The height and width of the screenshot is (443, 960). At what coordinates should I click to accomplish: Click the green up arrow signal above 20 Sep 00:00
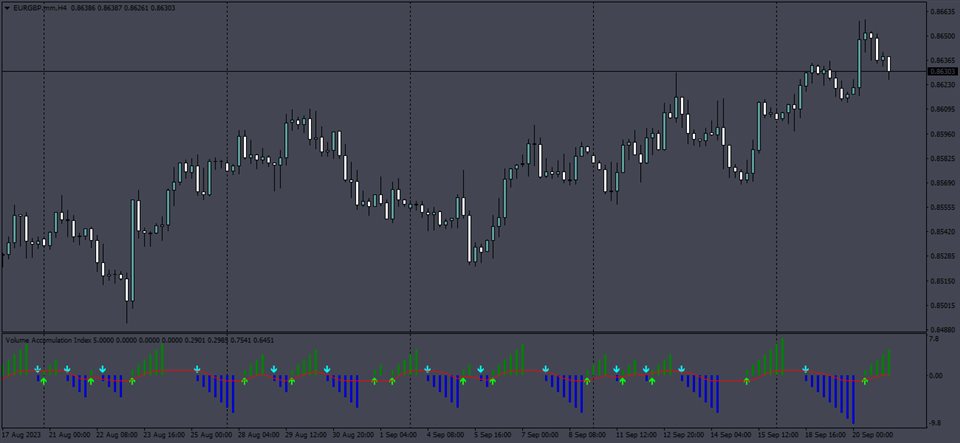[x=864, y=381]
